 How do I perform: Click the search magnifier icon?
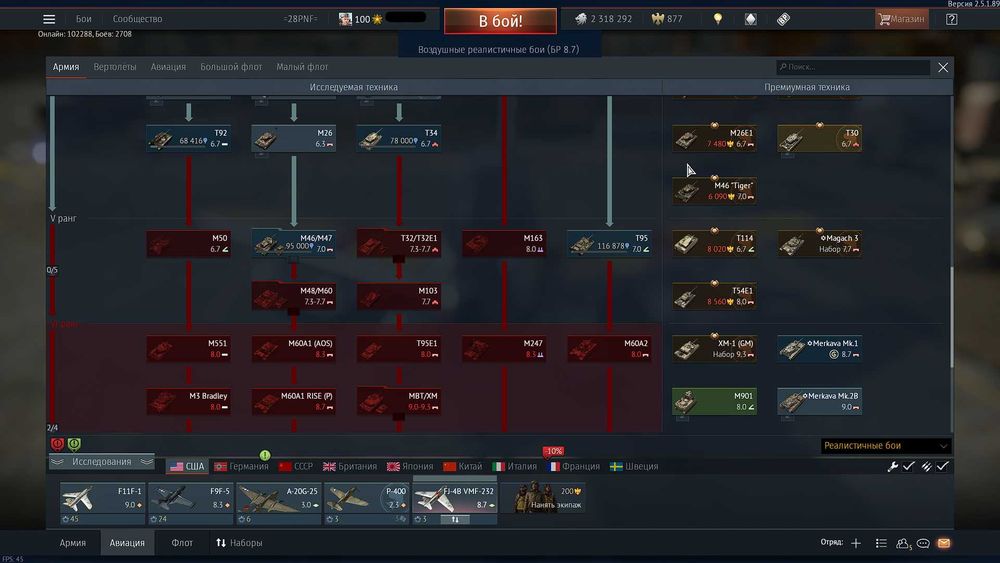783,67
